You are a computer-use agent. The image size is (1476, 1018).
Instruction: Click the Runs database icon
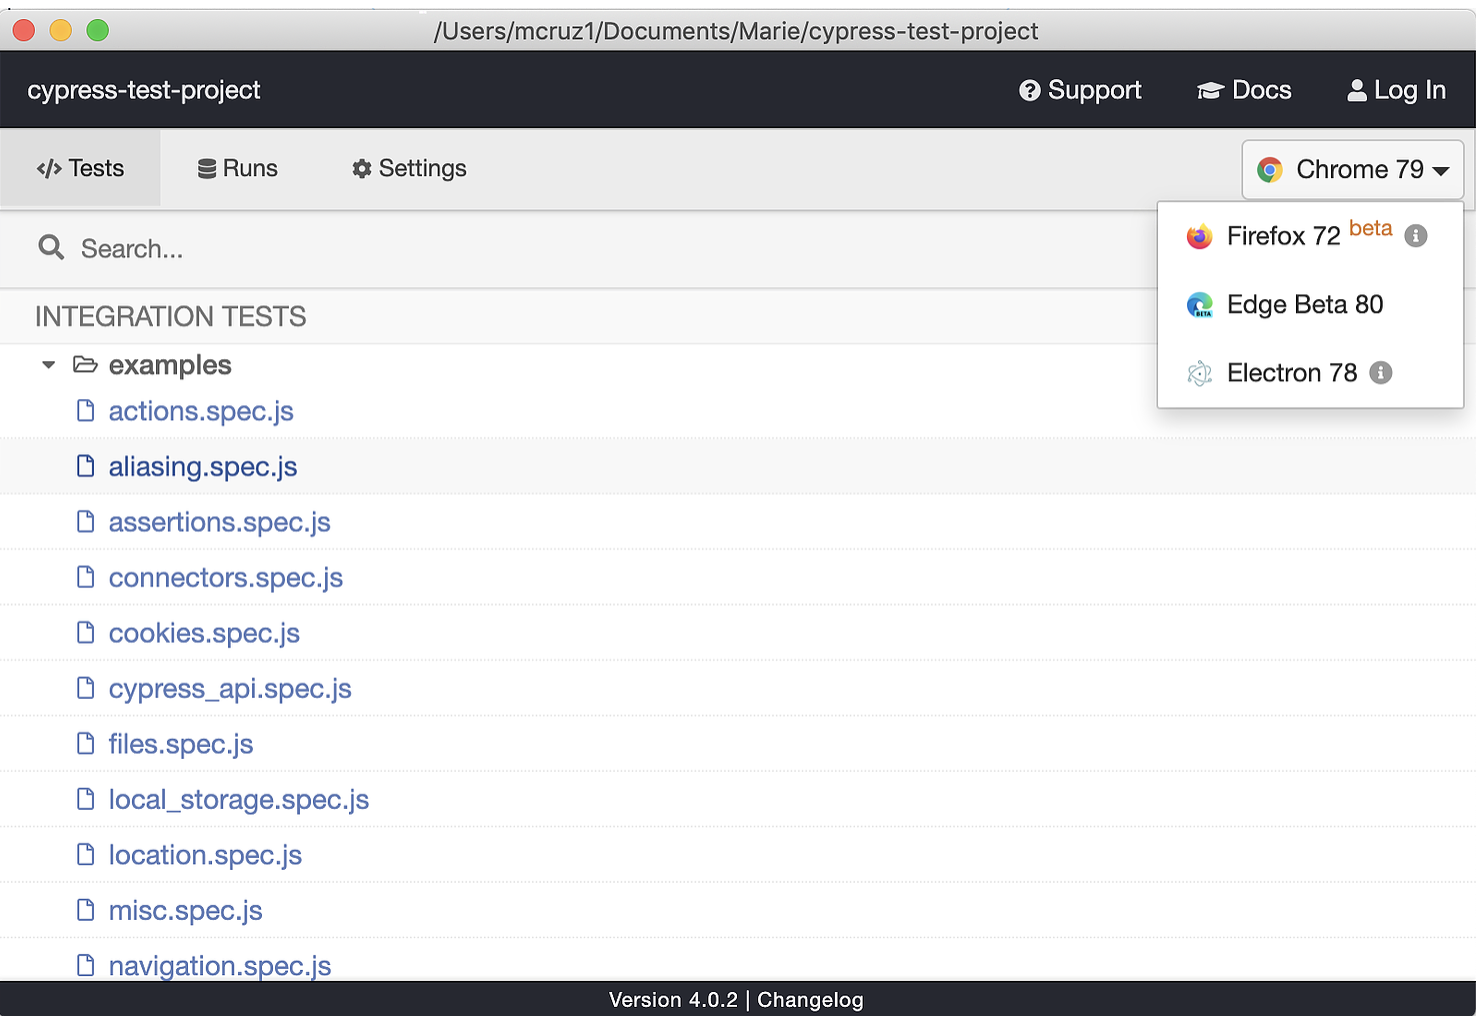[207, 169]
